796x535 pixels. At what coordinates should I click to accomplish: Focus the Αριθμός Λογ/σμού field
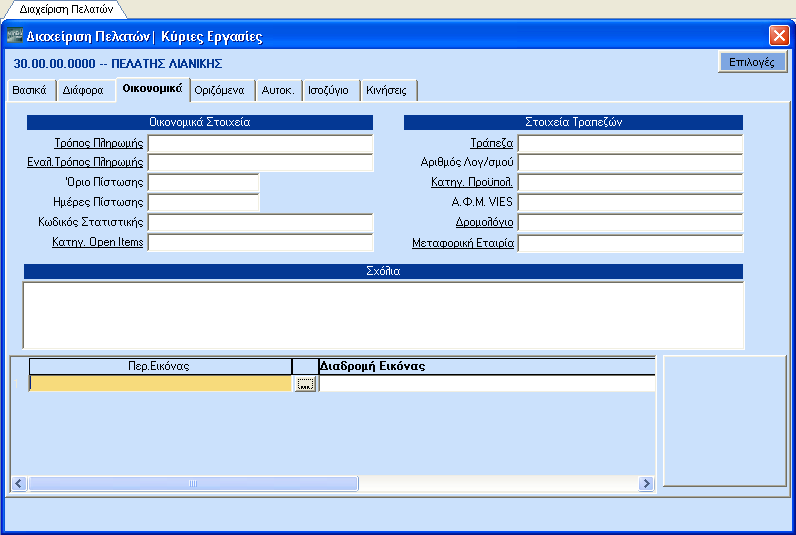click(x=630, y=163)
